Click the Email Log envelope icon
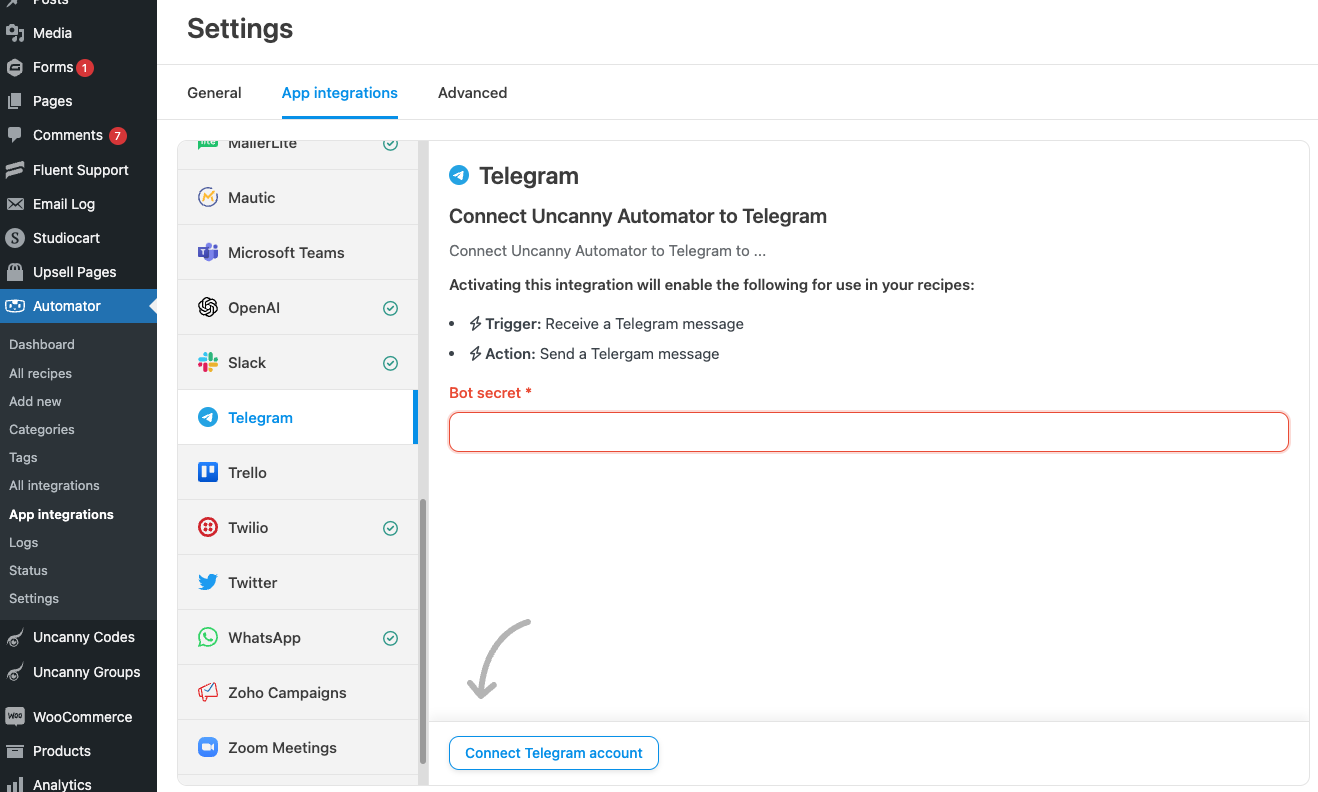Screen dimensions: 1318x792 [x=15, y=204]
